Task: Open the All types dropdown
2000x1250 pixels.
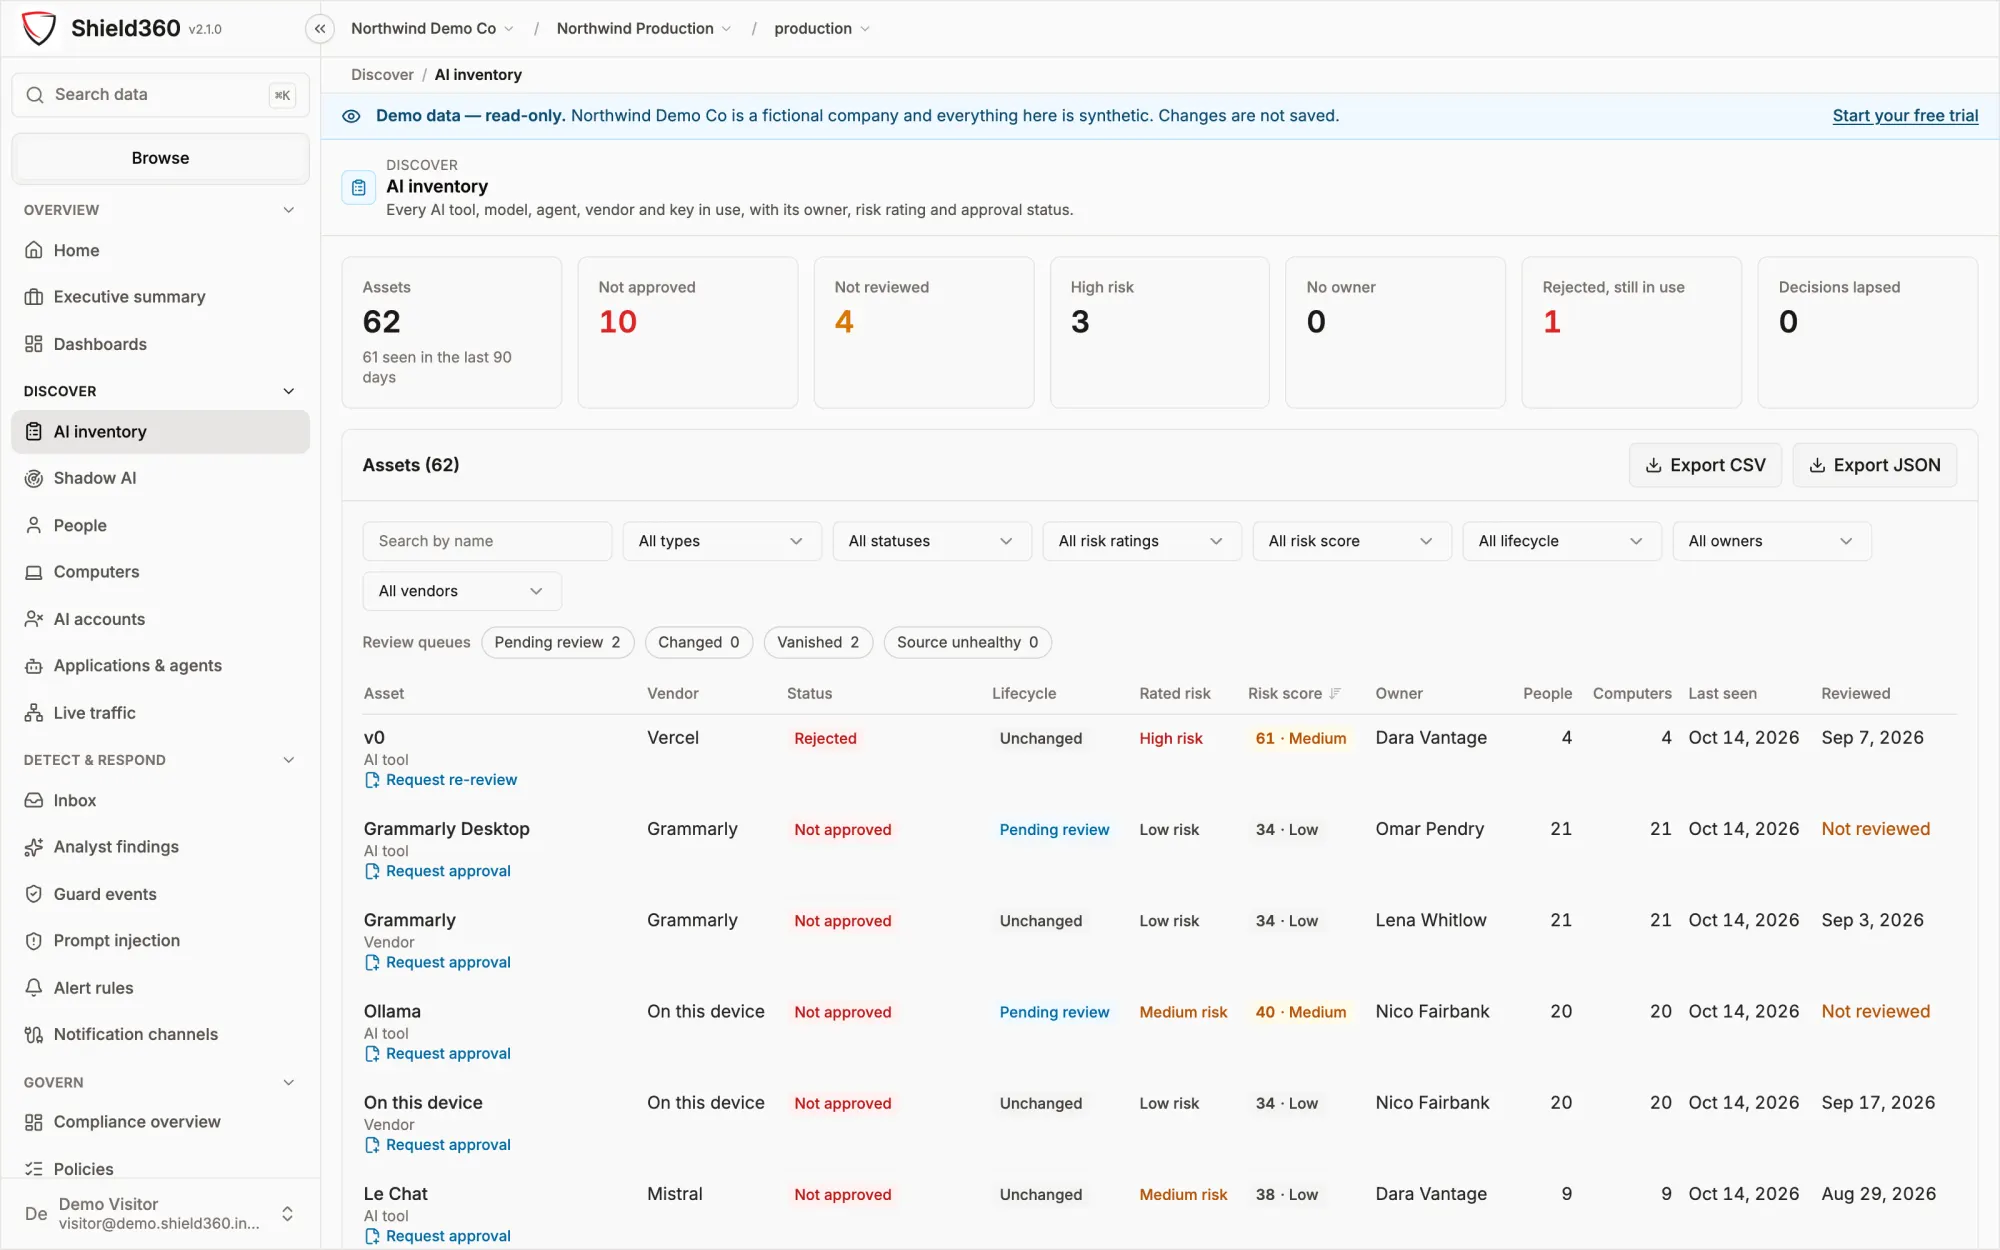Action: point(722,541)
